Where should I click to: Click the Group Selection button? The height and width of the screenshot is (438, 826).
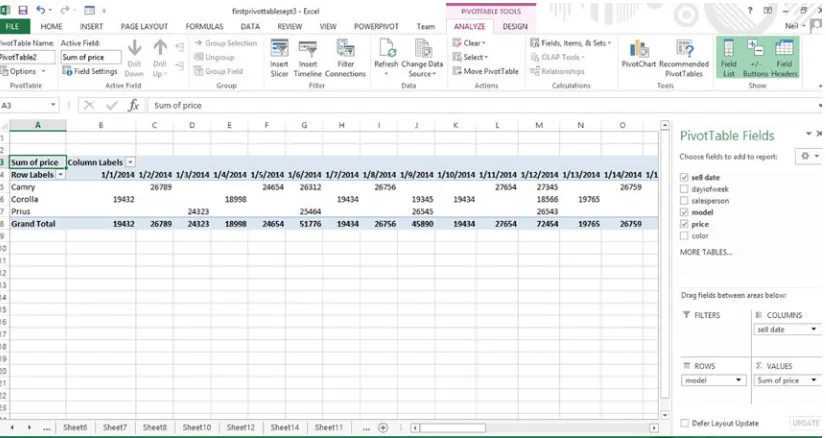(x=225, y=43)
